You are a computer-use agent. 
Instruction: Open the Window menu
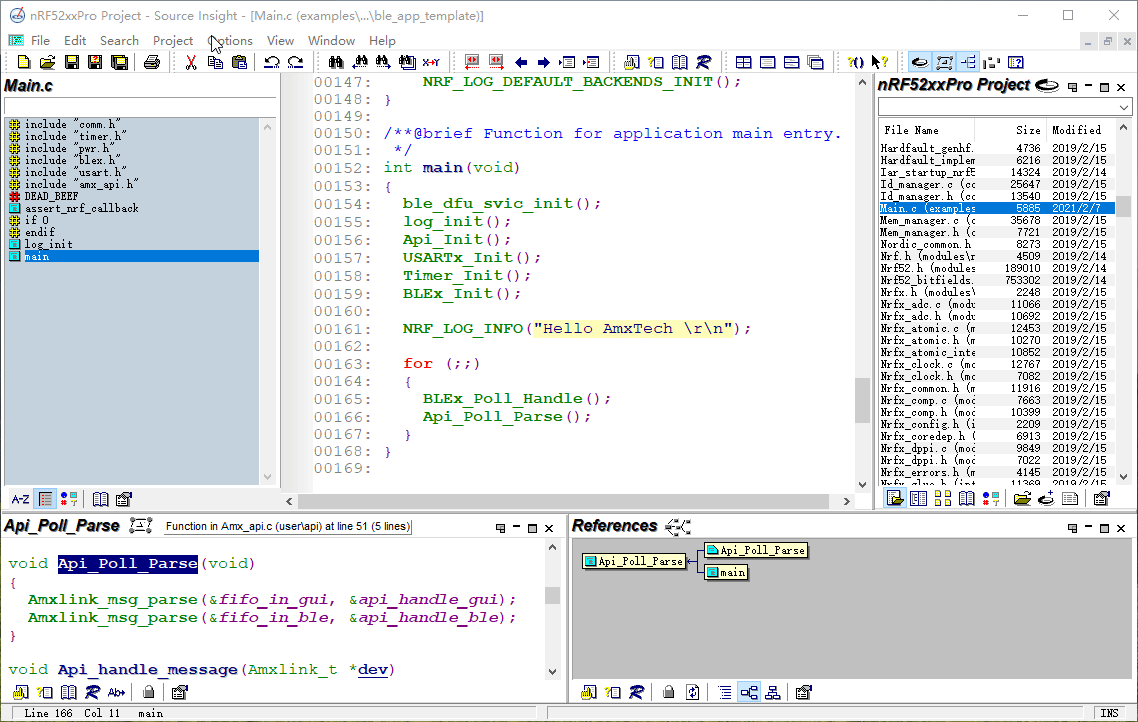click(331, 41)
